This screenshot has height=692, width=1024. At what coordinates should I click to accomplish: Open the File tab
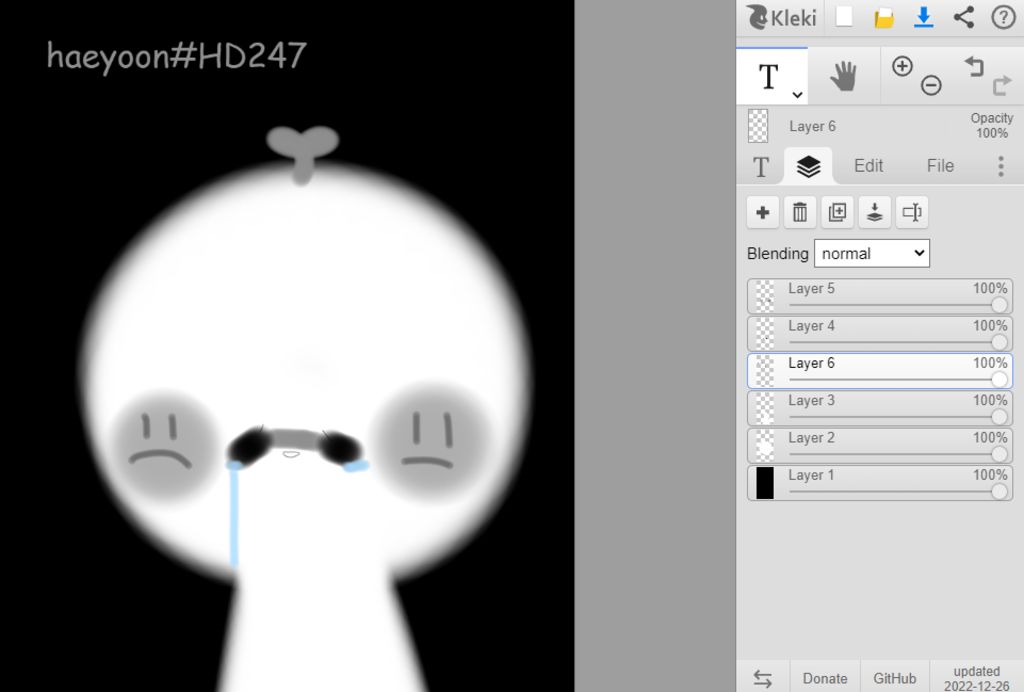(940, 166)
